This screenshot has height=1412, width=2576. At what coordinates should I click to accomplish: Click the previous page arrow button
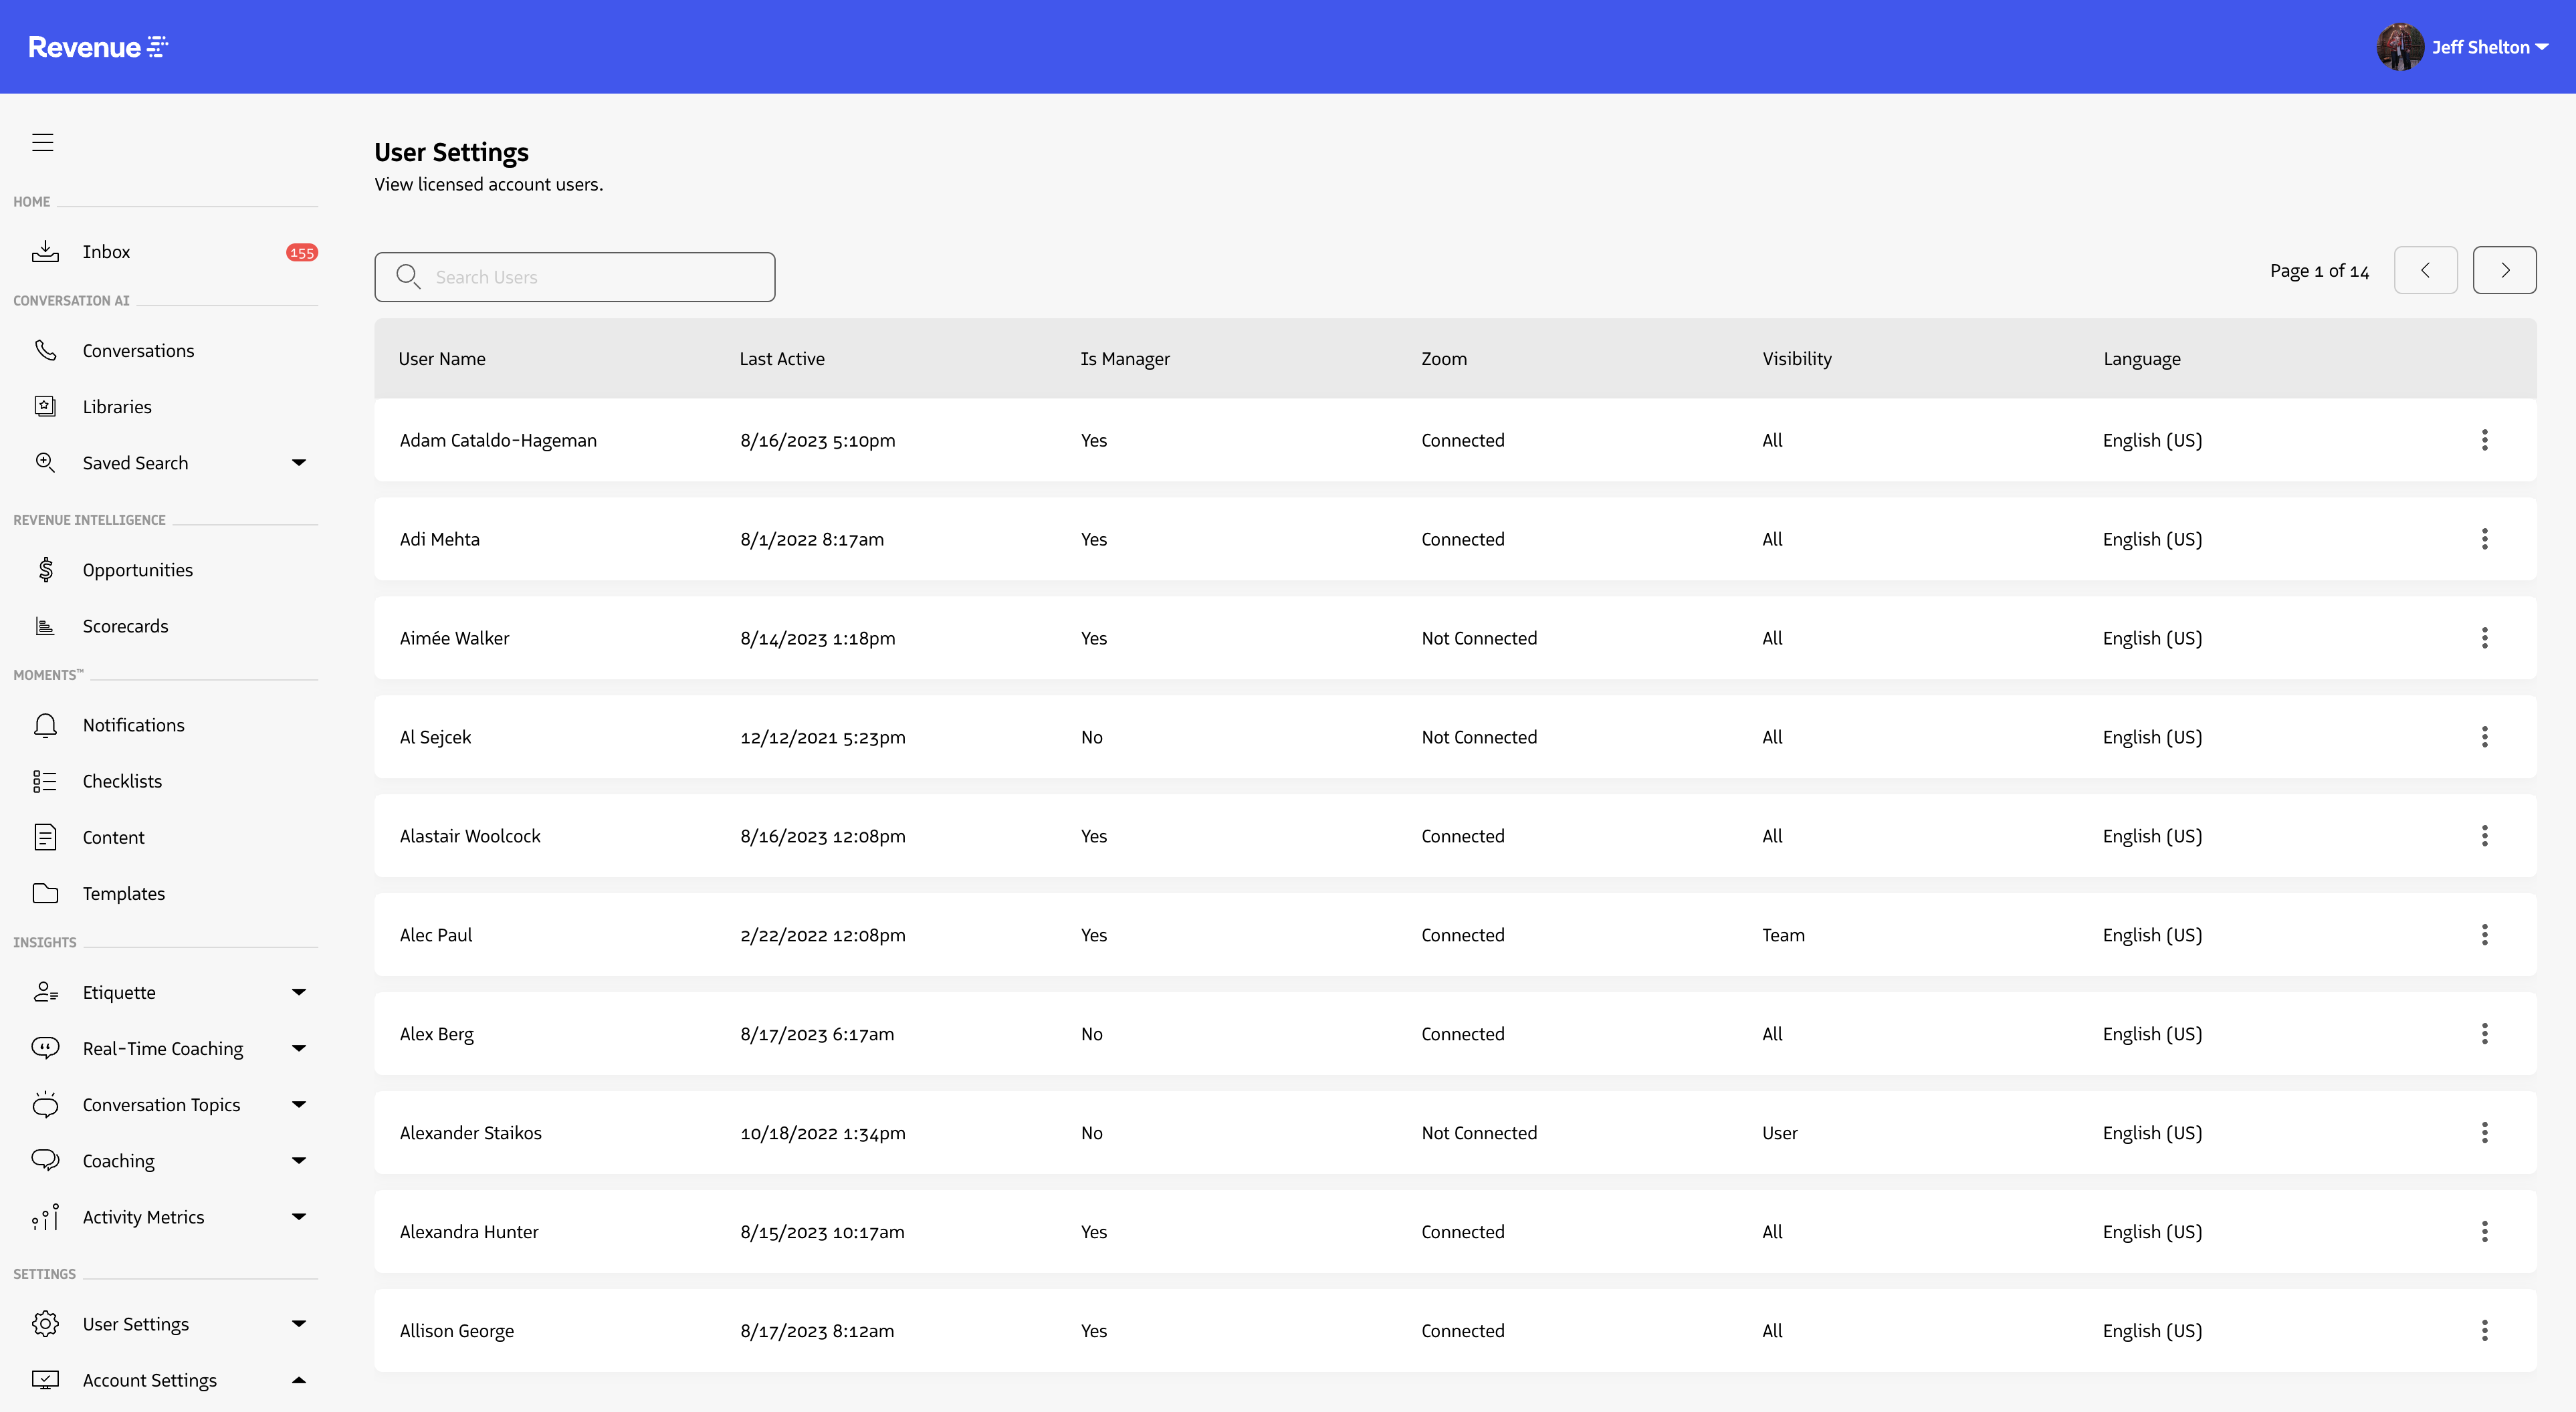click(x=2425, y=270)
